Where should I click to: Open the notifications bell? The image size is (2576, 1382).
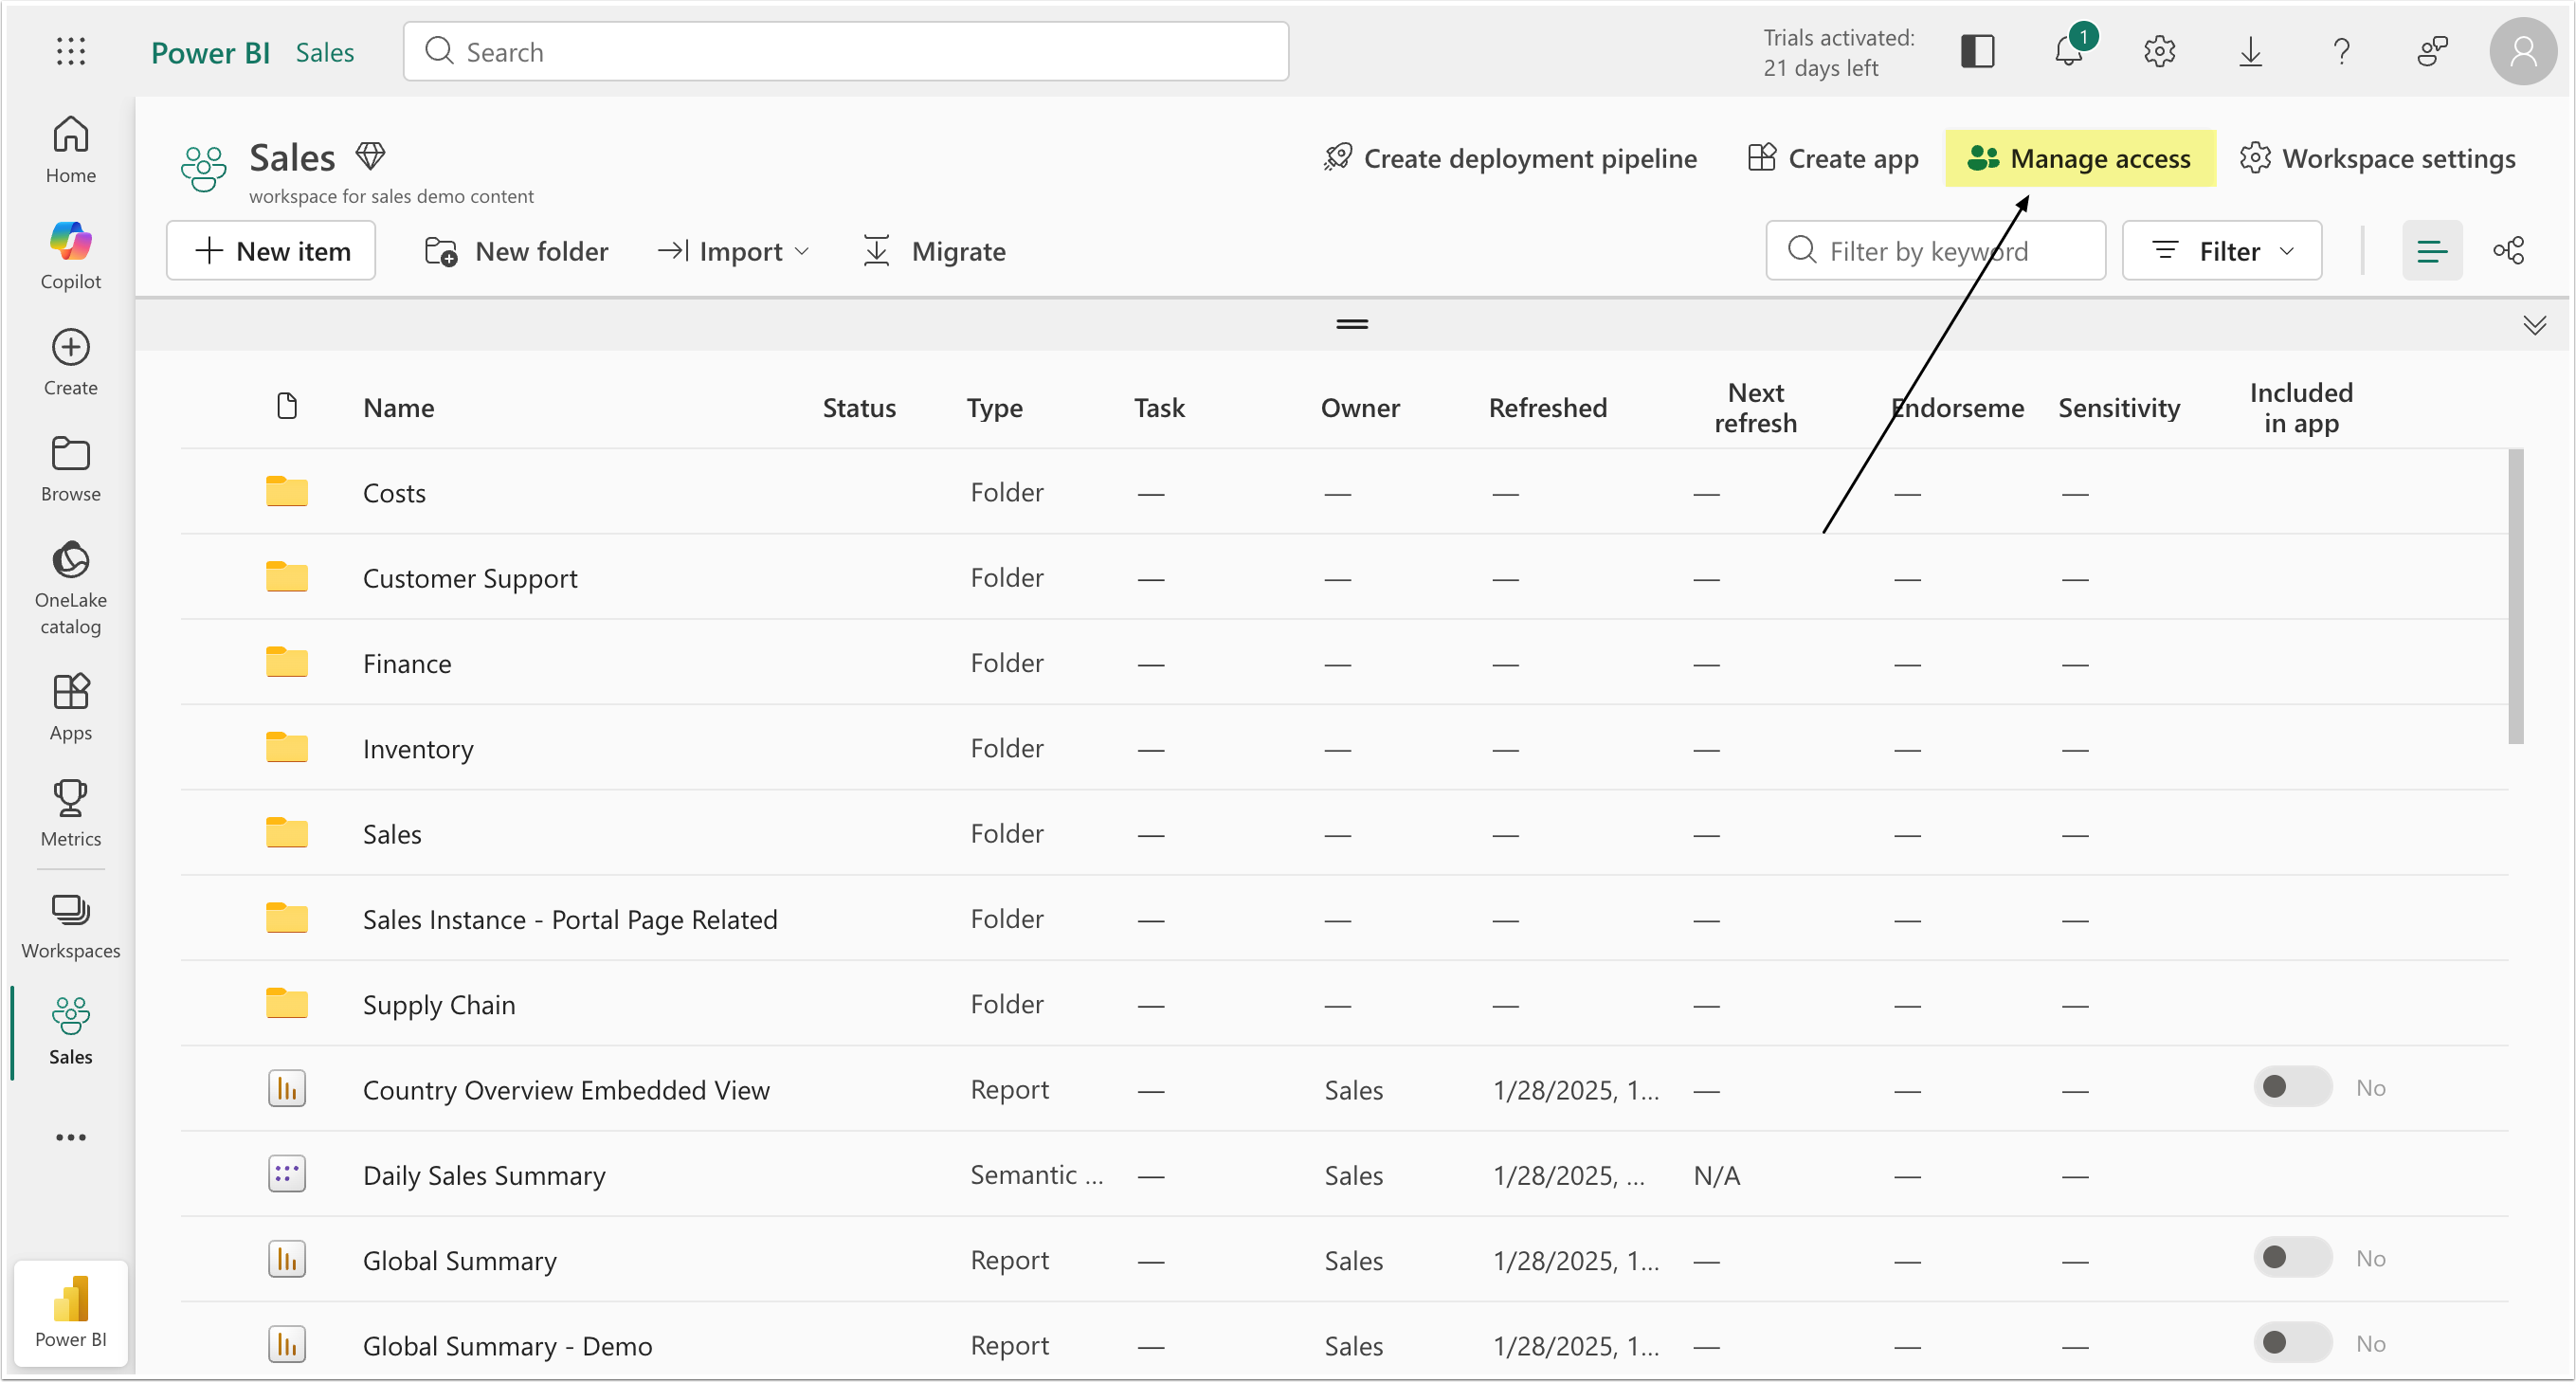pyautogui.click(x=2068, y=51)
